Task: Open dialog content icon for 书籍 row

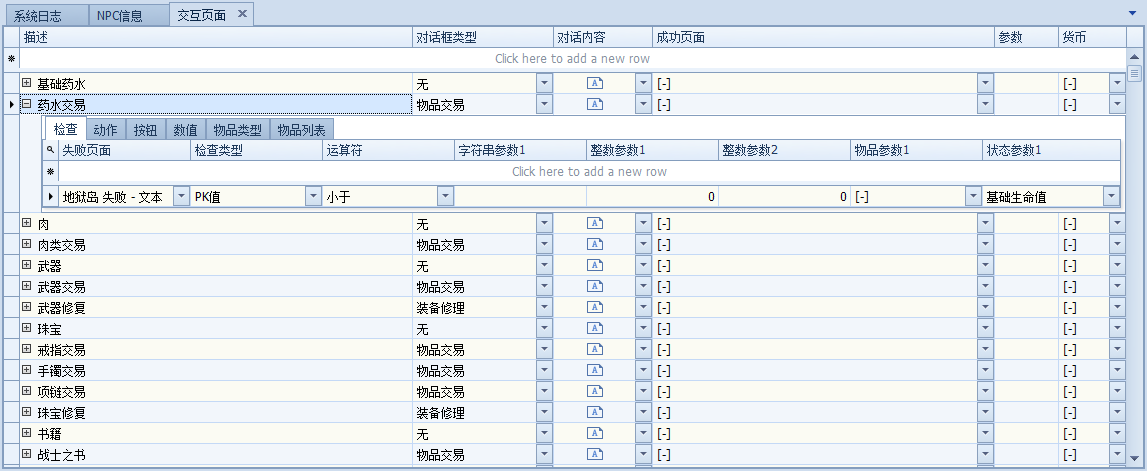Action: pyautogui.click(x=594, y=434)
